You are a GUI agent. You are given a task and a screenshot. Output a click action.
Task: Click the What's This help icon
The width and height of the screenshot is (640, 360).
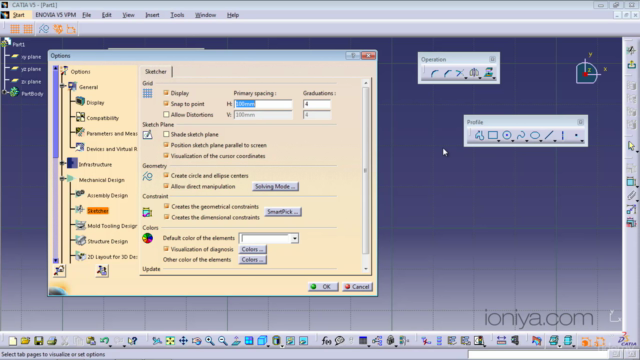coord(132,341)
